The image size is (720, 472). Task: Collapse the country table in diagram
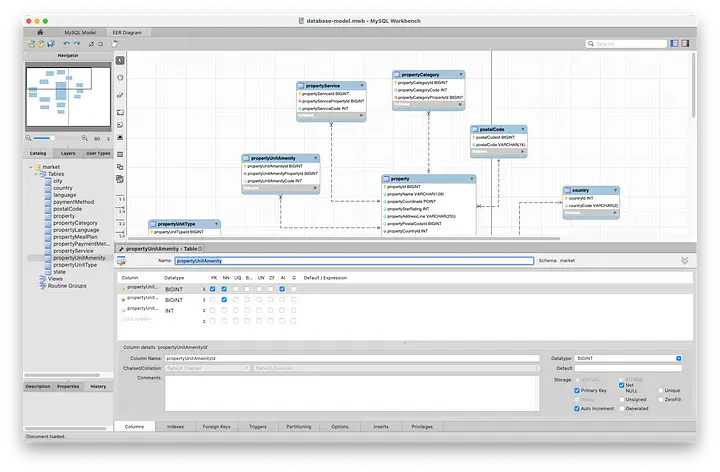click(x=615, y=190)
